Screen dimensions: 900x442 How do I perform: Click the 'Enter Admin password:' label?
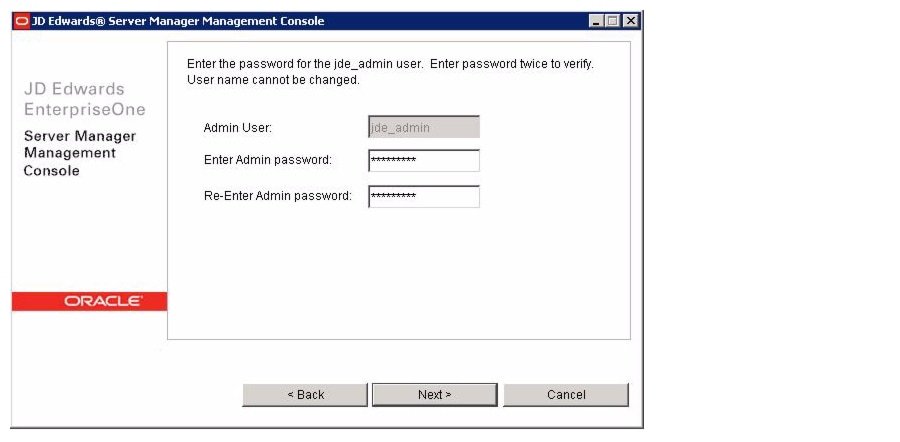tap(267, 160)
